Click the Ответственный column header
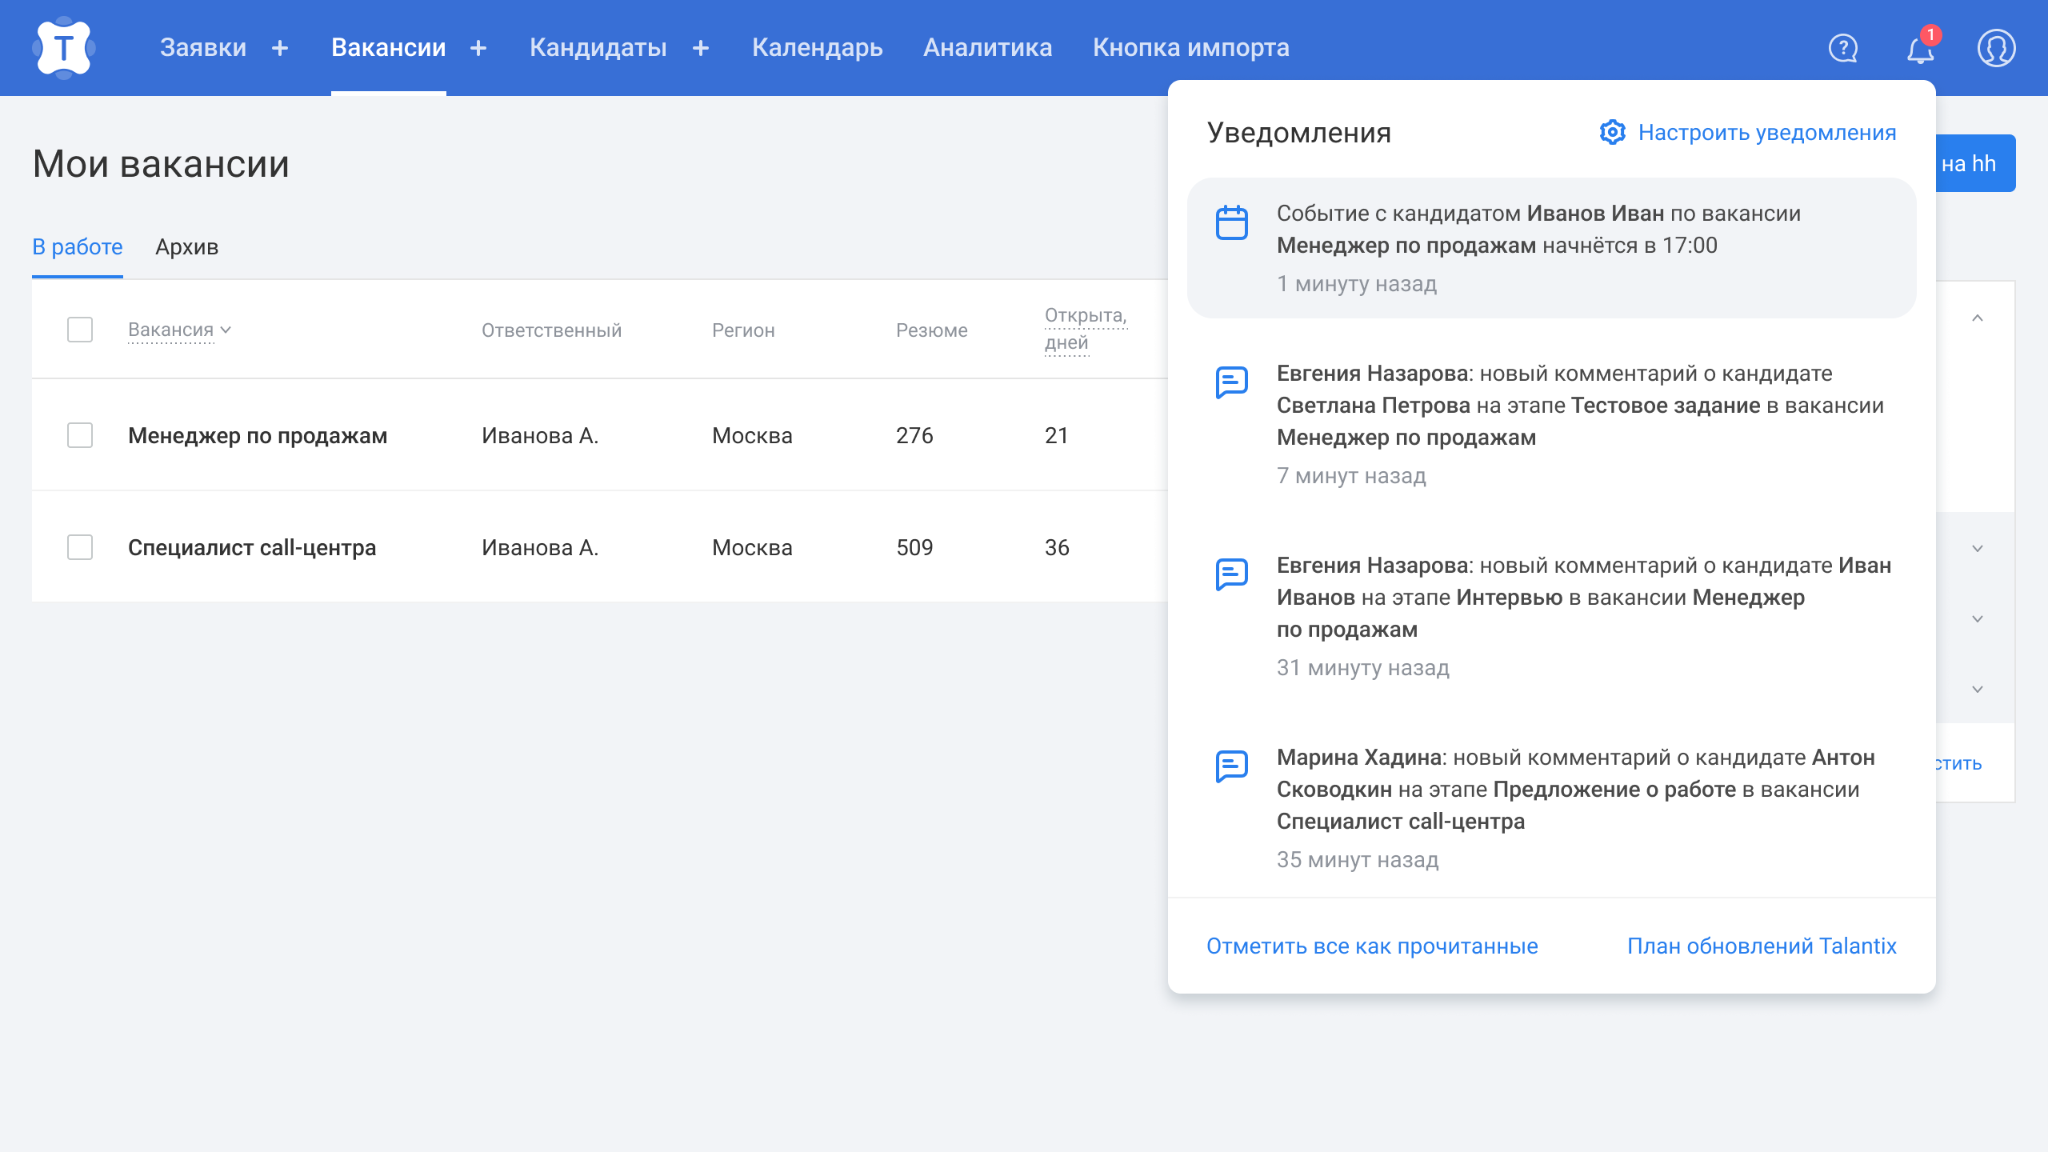 pyautogui.click(x=552, y=330)
